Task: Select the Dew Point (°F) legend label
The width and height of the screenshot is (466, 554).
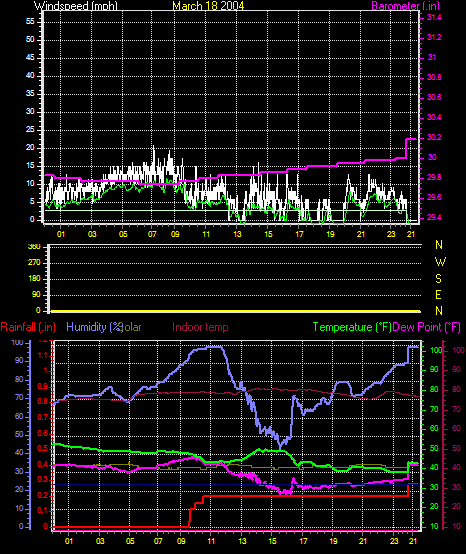Action: (x=427, y=327)
